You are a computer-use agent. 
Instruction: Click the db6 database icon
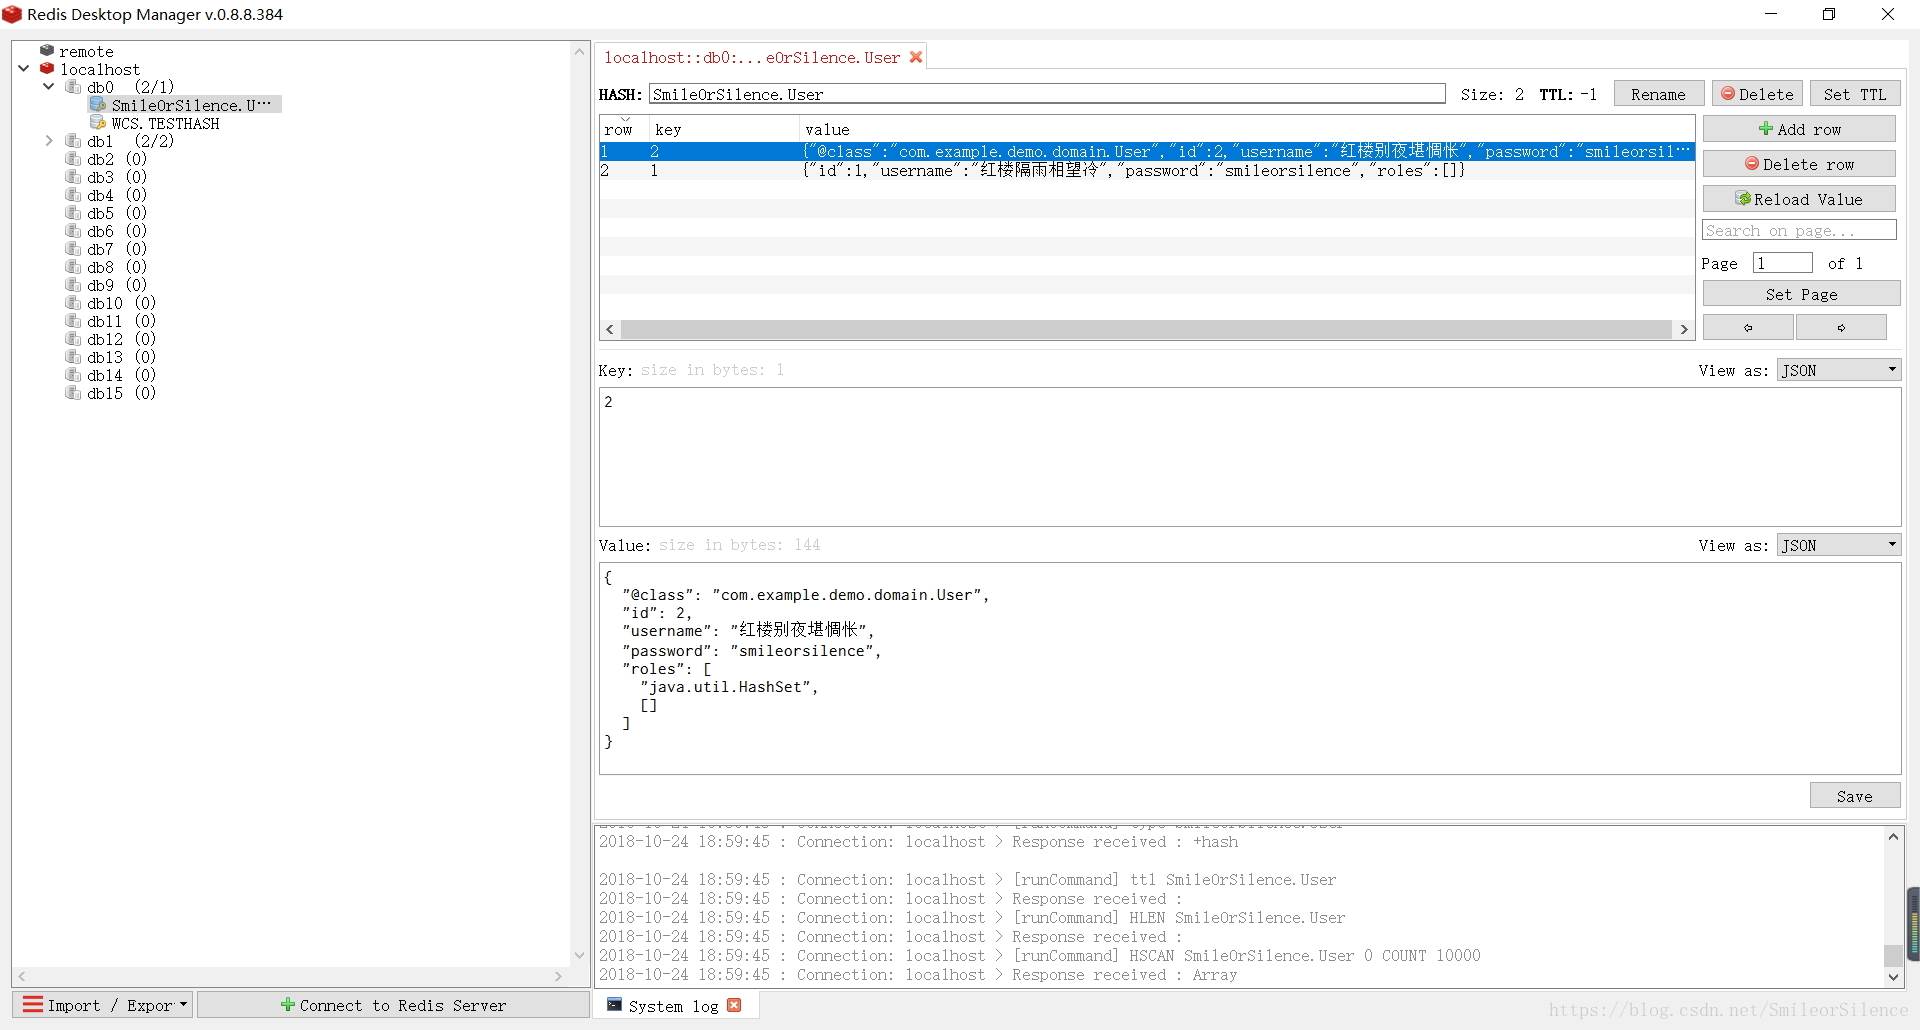pos(73,230)
